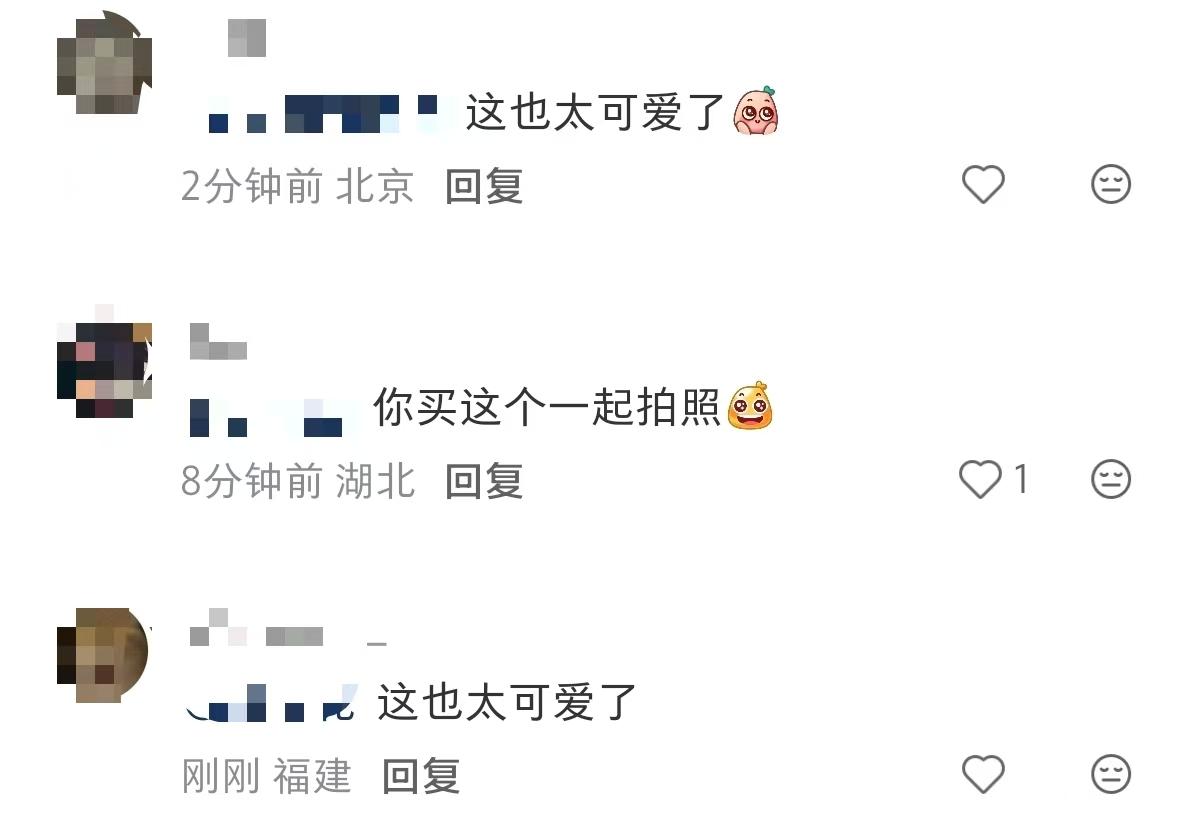
Task: Tap the username above the Fujian comment
Action: click(x=287, y=631)
